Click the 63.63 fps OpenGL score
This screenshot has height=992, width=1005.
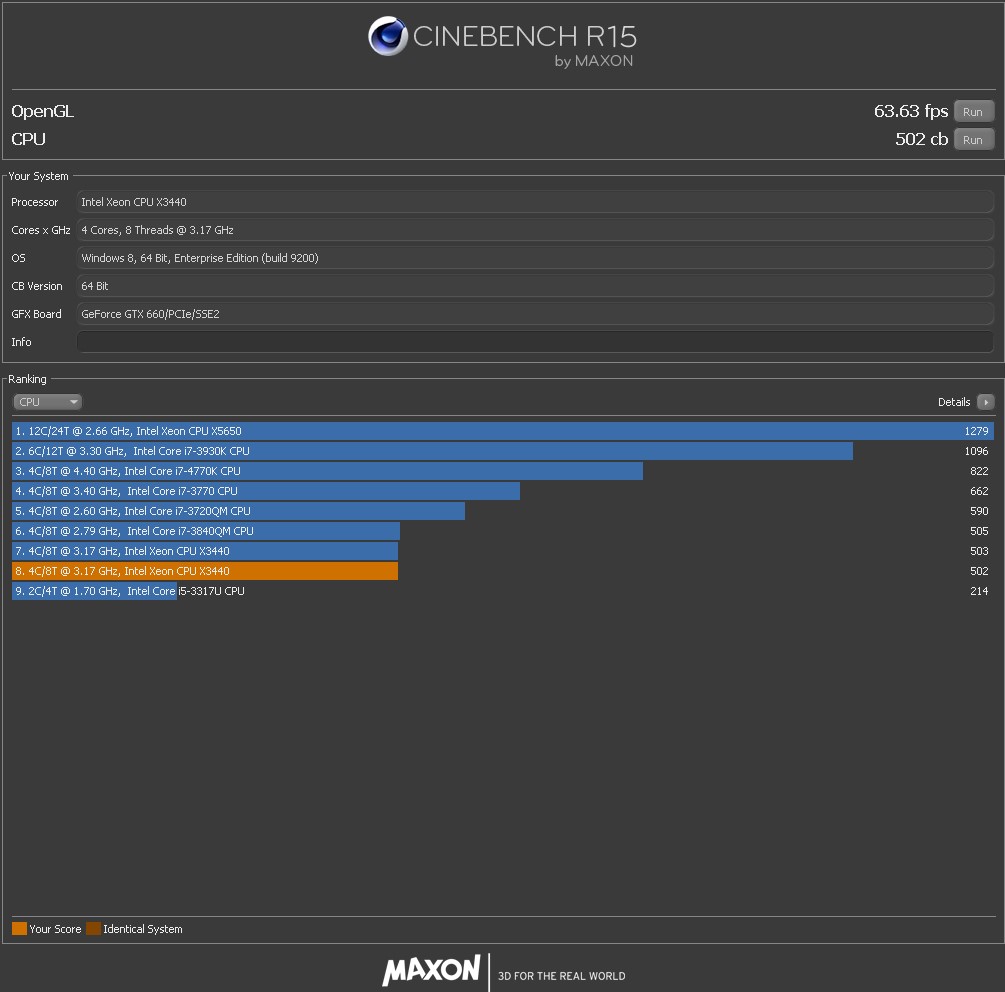[911, 112]
